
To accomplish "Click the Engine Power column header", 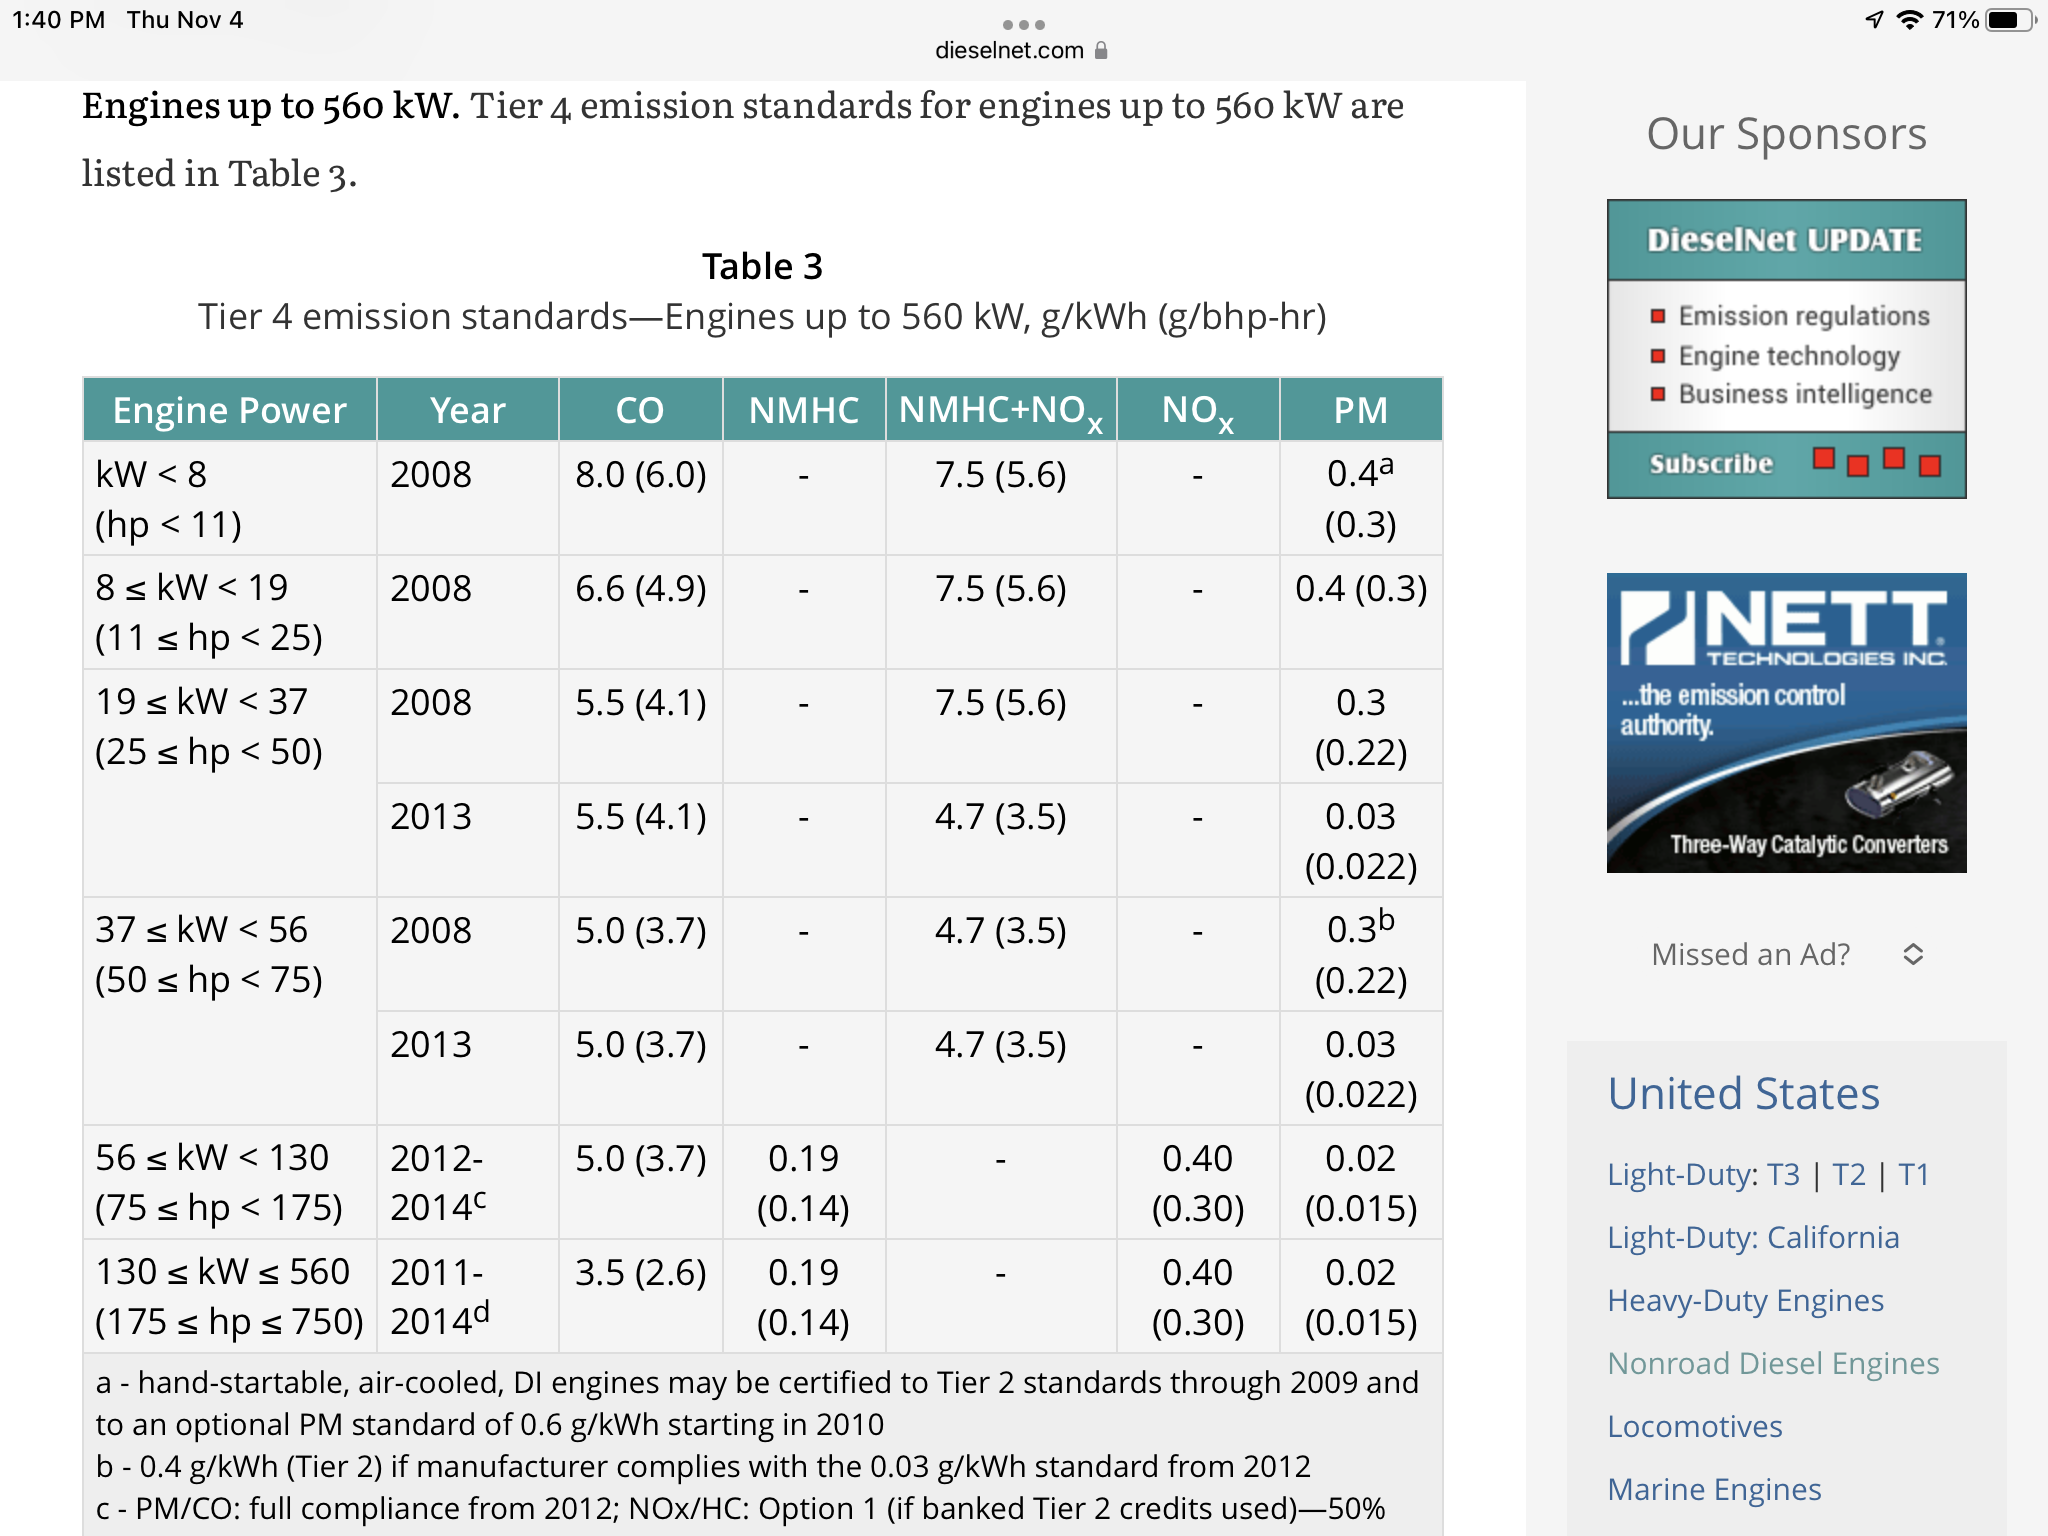I will (x=229, y=410).
